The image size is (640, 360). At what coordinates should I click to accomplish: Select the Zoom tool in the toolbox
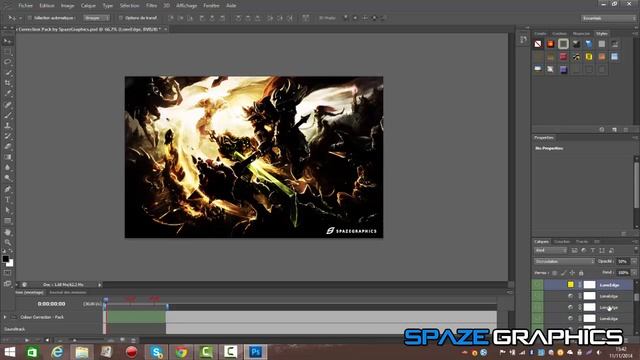click(x=8, y=242)
